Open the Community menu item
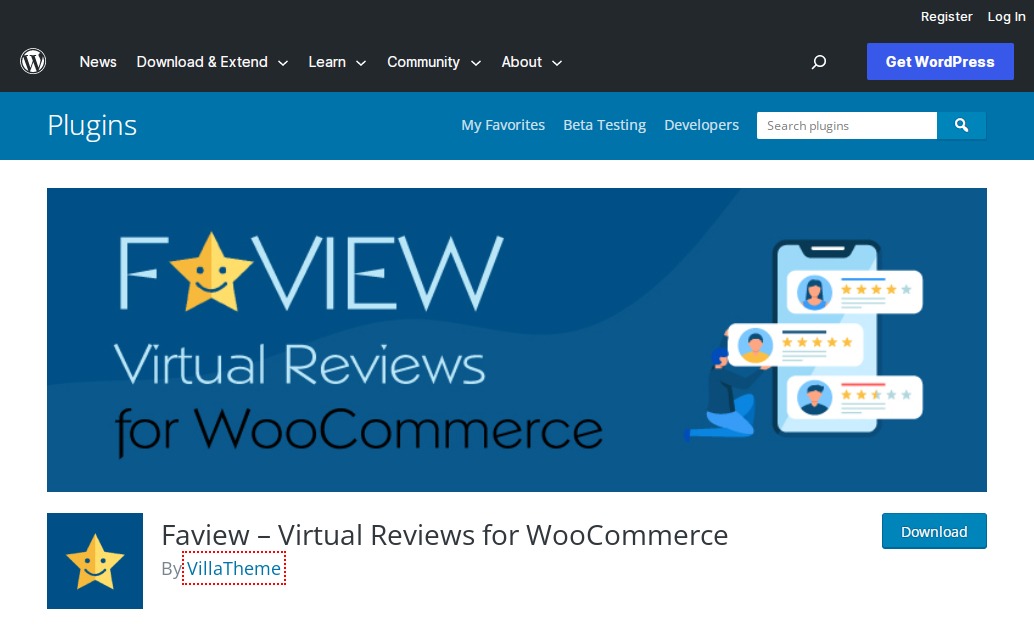1034x629 pixels. 423,62
